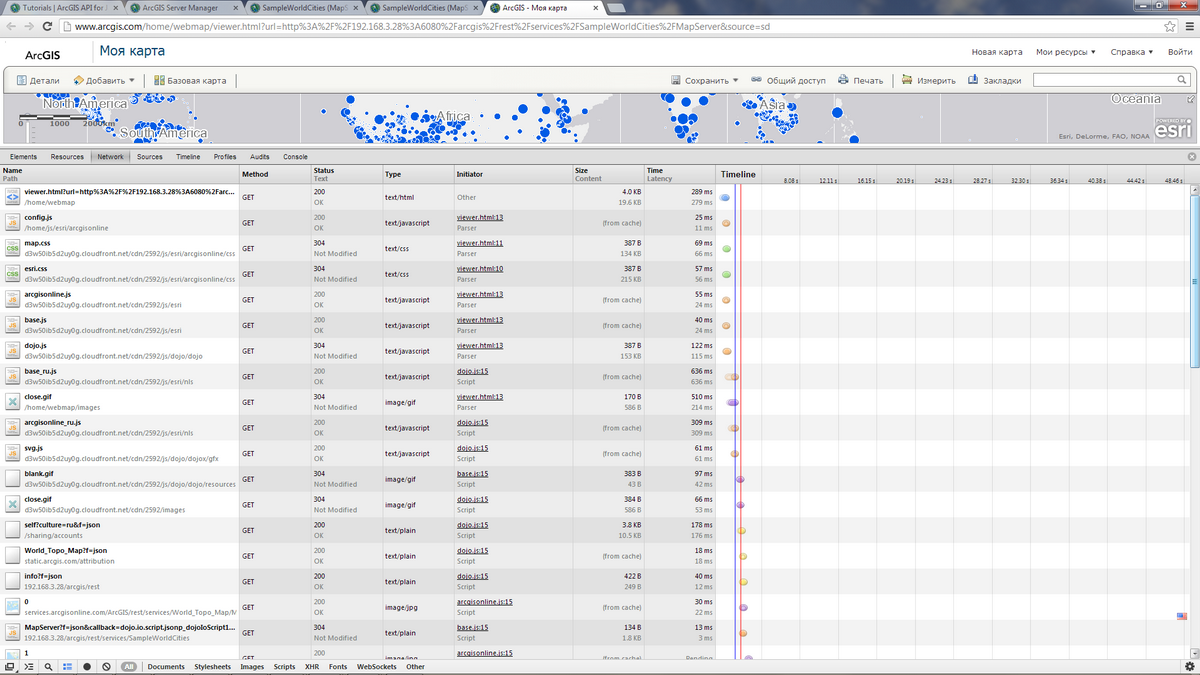The image size is (1200, 675).
Task: Filter network requests by Images
Action: [252, 666]
